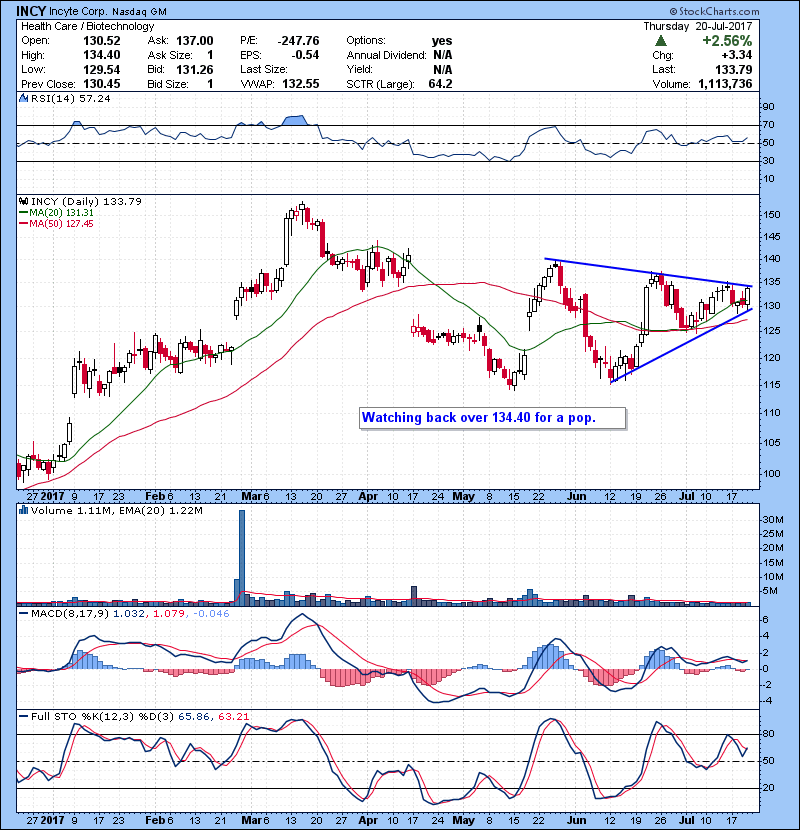Click the Low price value 129.54
The image size is (800, 830).
102,70
